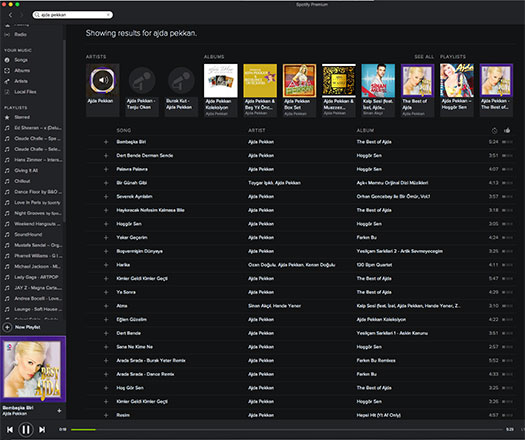Screen dimensions: 525x440
Task: Open album 130 Bpm Quartet
Action: tap(374, 265)
